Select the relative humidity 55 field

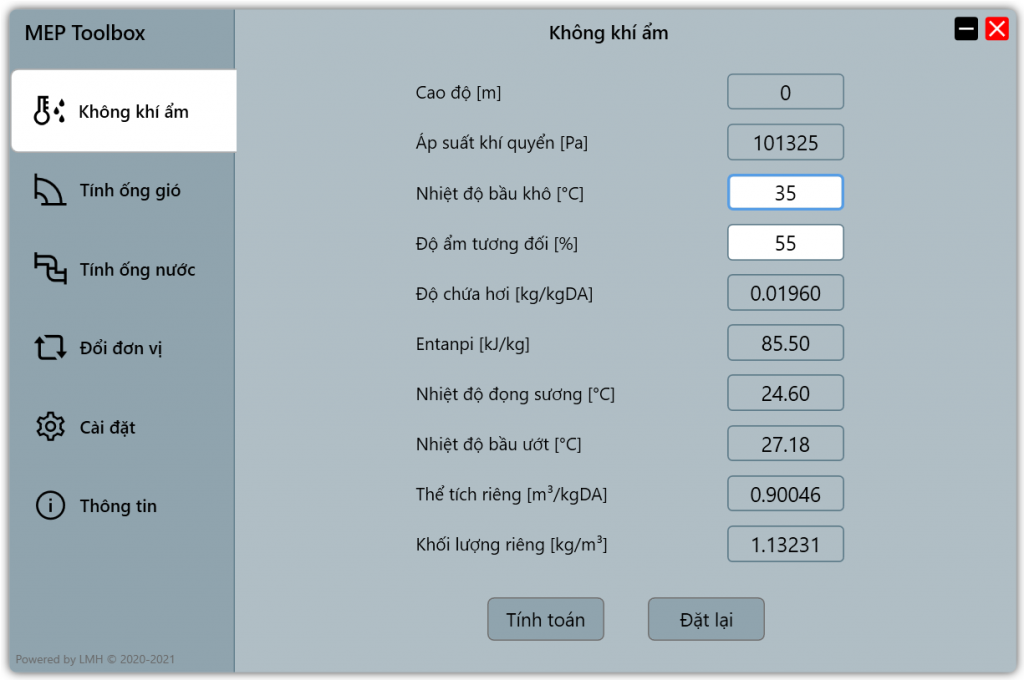tap(785, 242)
